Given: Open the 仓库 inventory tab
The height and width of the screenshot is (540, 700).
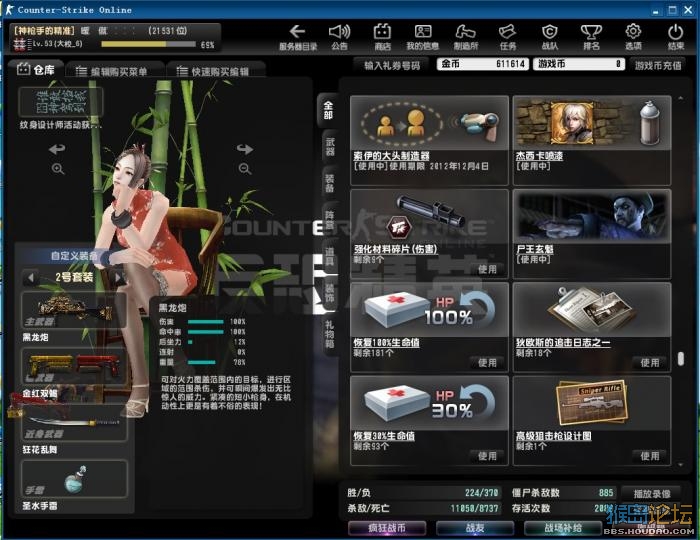Looking at the screenshot, I should 36,70.
